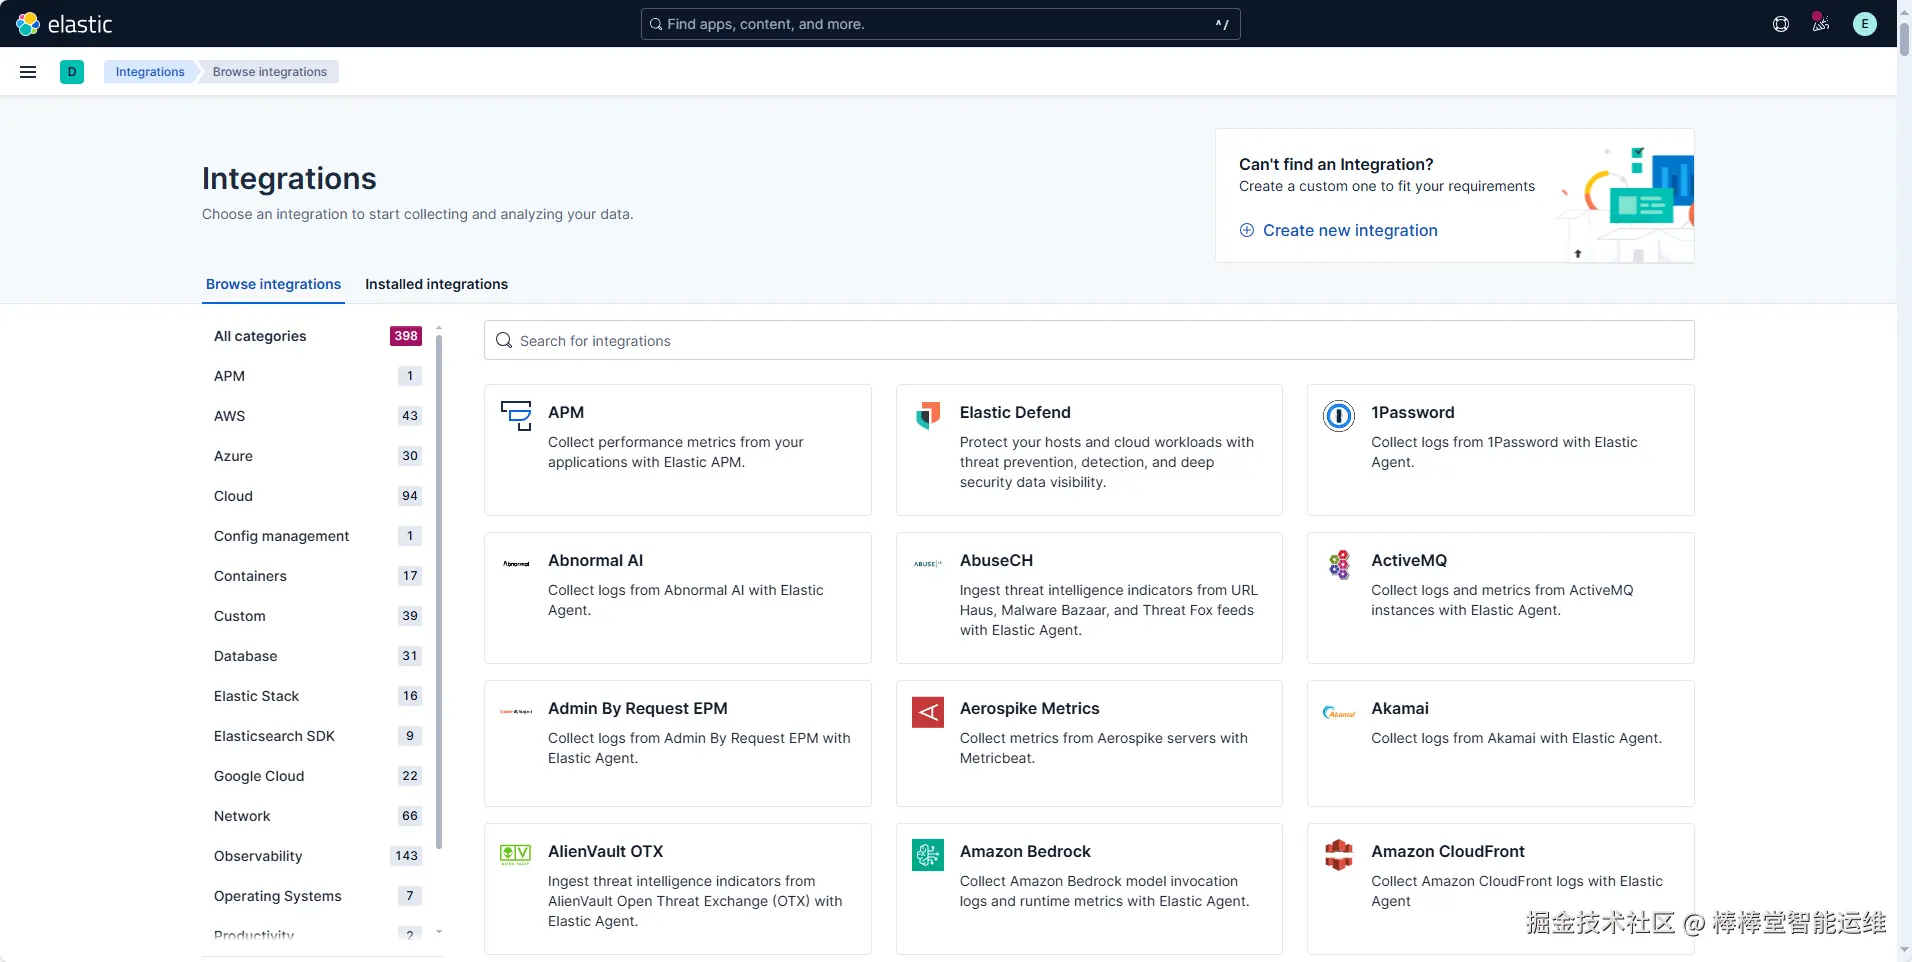Open the hamburger navigation menu
Image resolution: width=1912 pixels, height=962 pixels.
point(28,72)
